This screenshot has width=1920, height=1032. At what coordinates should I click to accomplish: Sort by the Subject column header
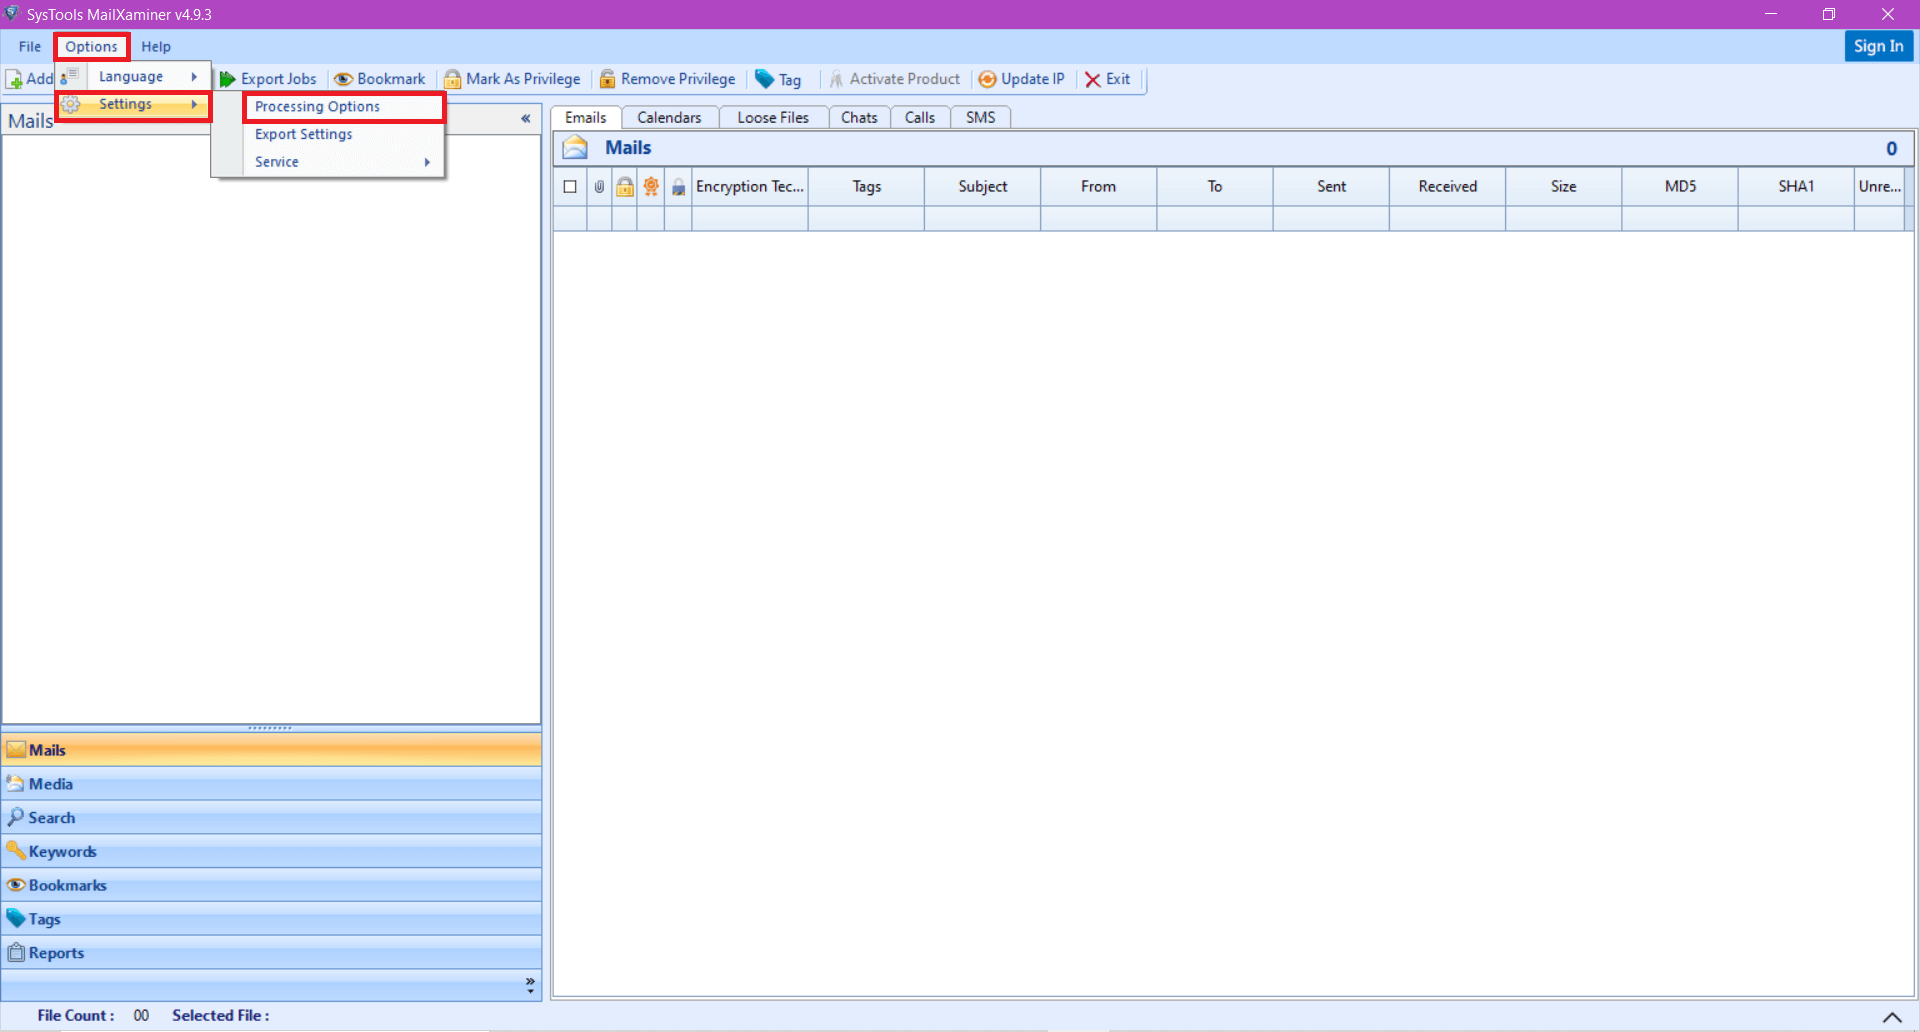pyautogui.click(x=982, y=187)
